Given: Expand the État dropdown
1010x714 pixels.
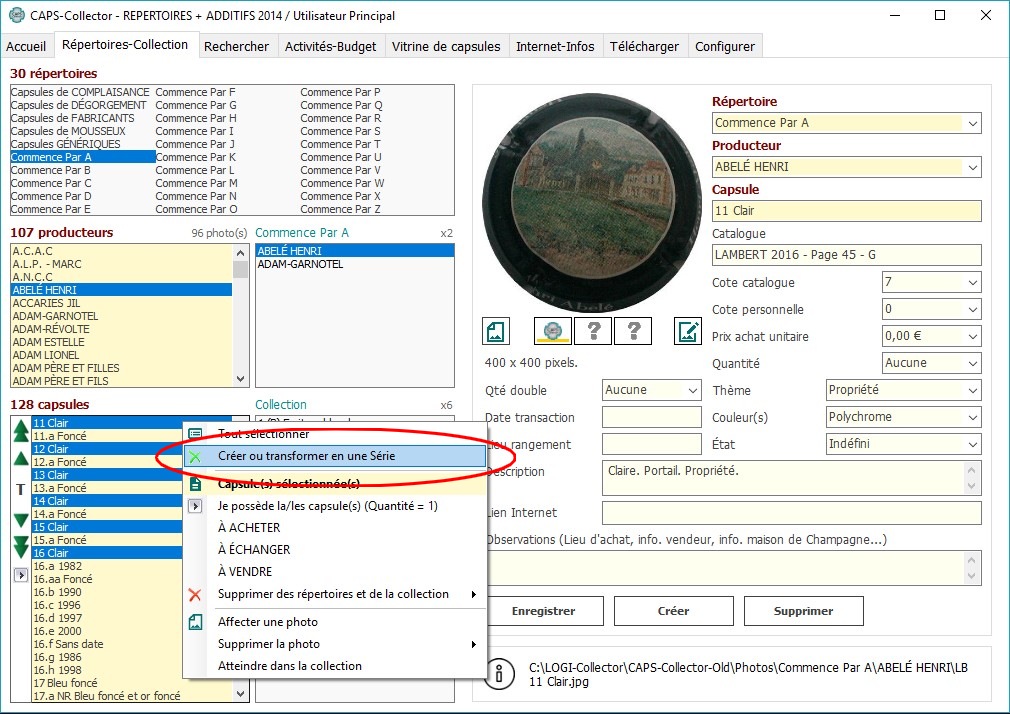Looking at the screenshot, I should 973,445.
